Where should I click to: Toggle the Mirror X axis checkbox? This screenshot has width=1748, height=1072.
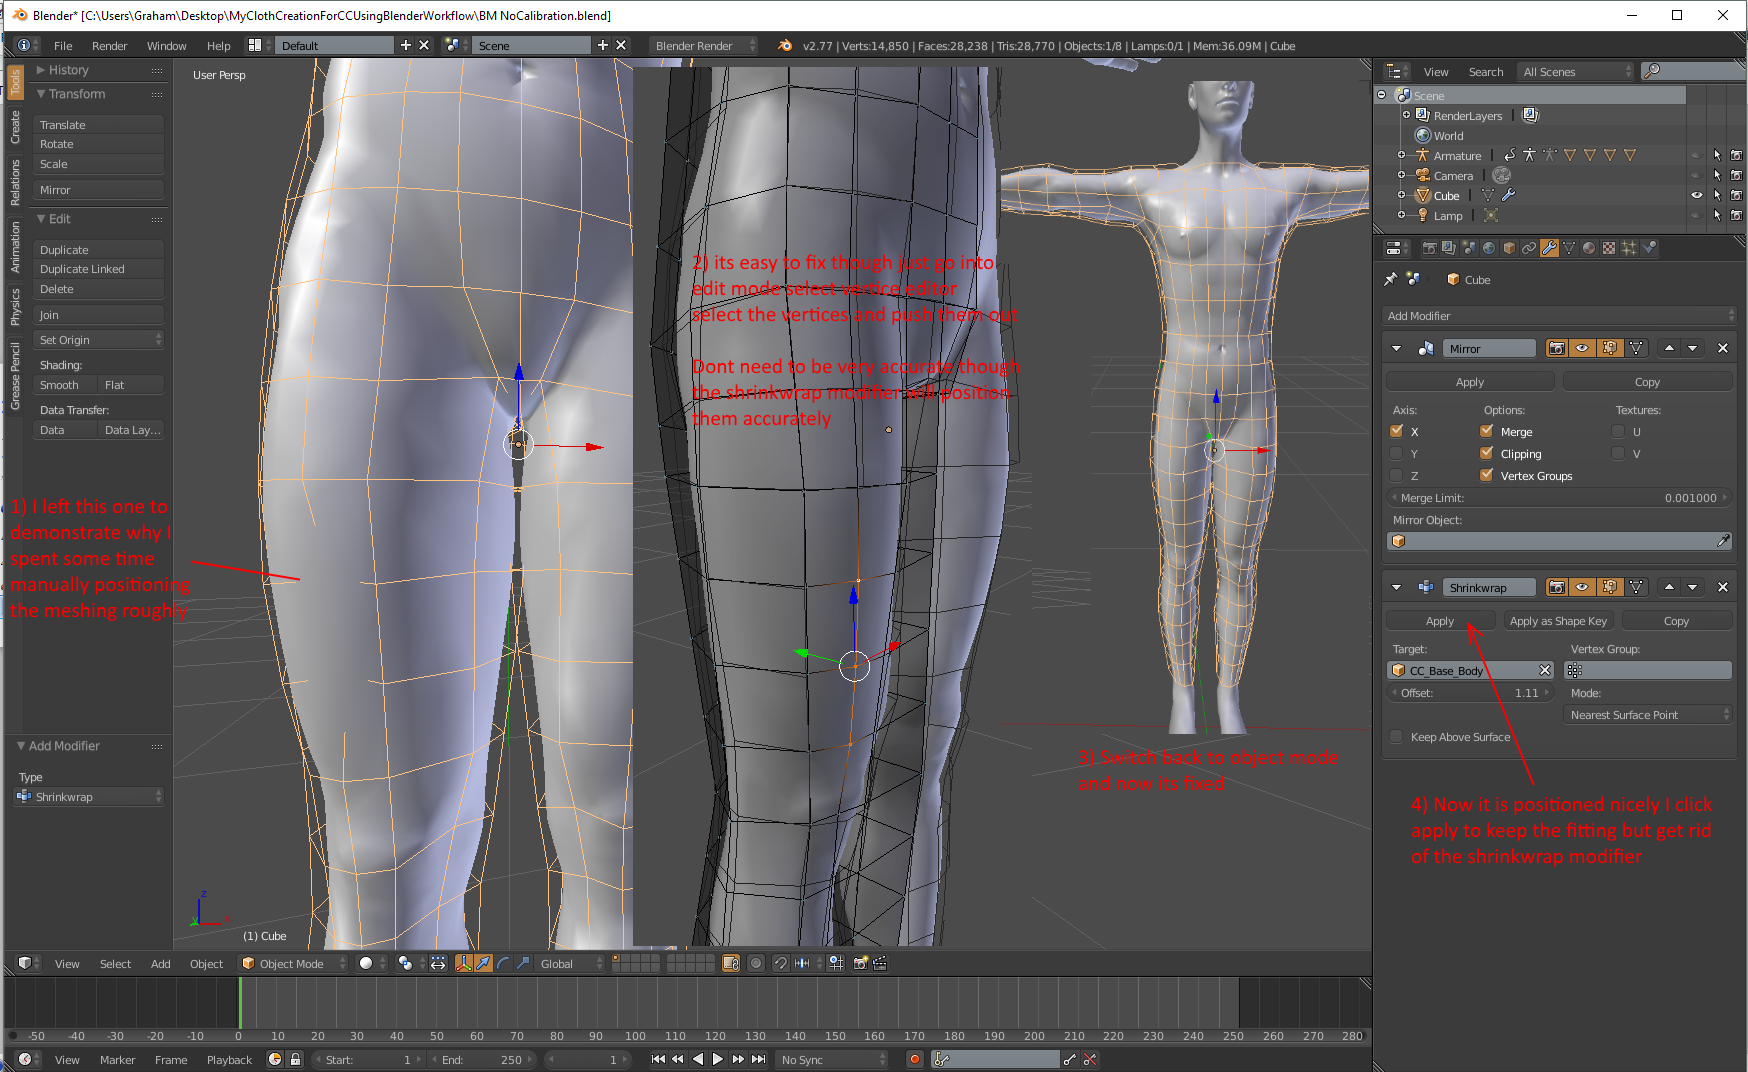(1396, 431)
